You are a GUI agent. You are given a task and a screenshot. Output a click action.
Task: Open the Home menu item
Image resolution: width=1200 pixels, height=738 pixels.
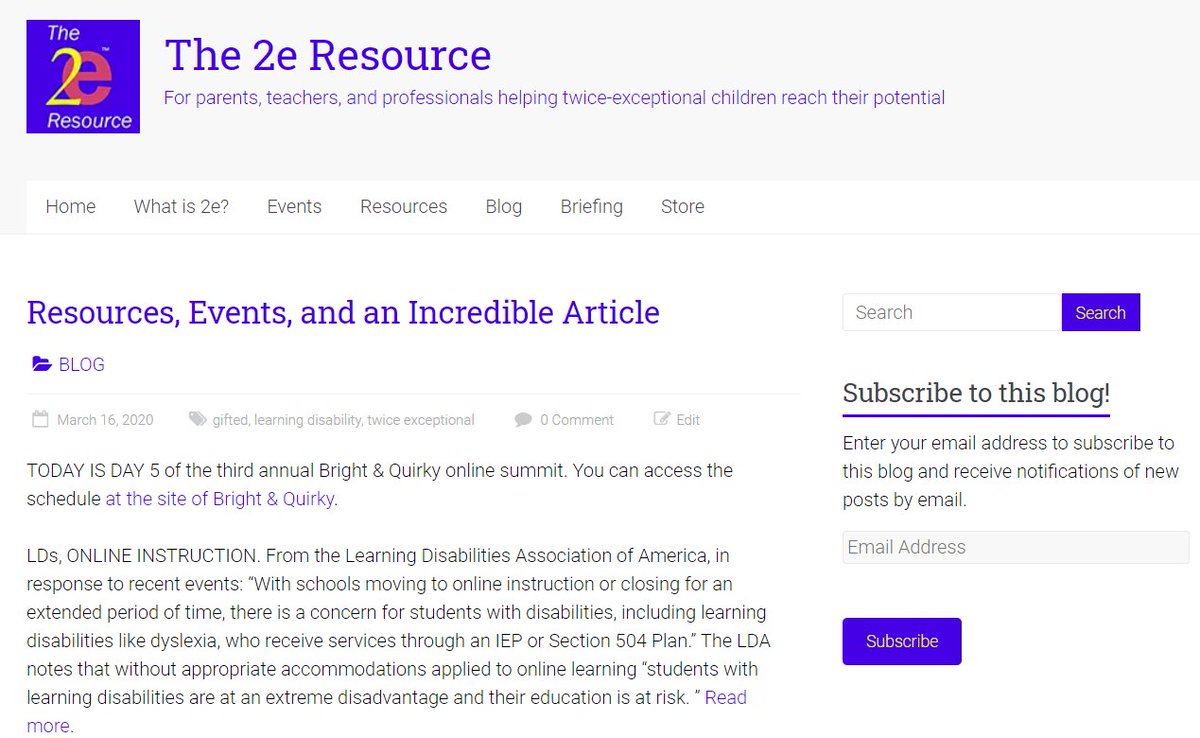click(70, 207)
